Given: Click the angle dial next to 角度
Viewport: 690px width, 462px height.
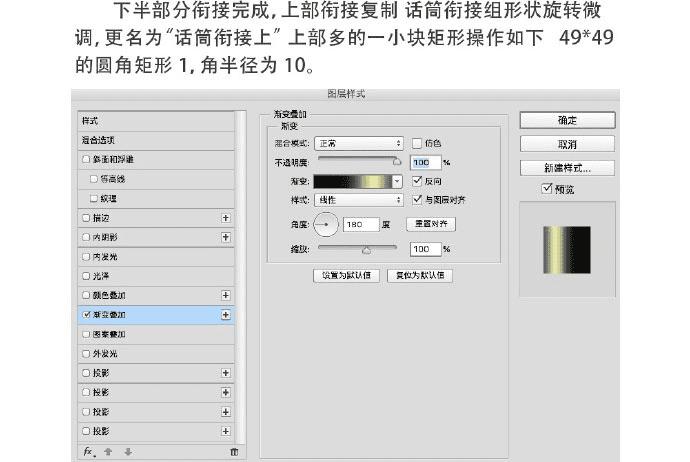Looking at the screenshot, I should (x=326, y=224).
